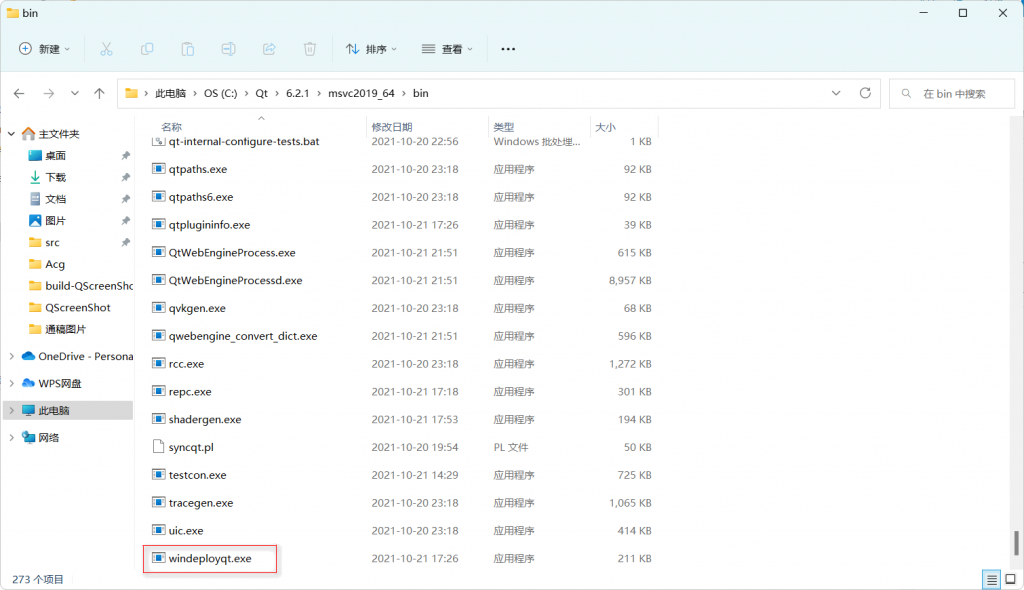Switch to large thumbnails view in status bar
Image resolution: width=1024 pixels, height=590 pixels.
(x=1010, y=580)
